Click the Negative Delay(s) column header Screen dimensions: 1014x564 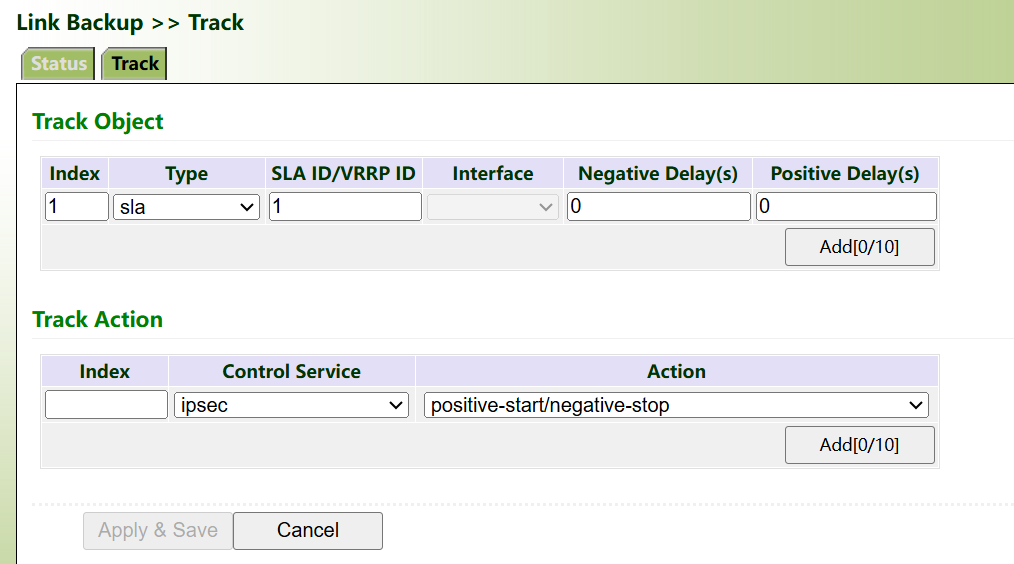point(658,173)
